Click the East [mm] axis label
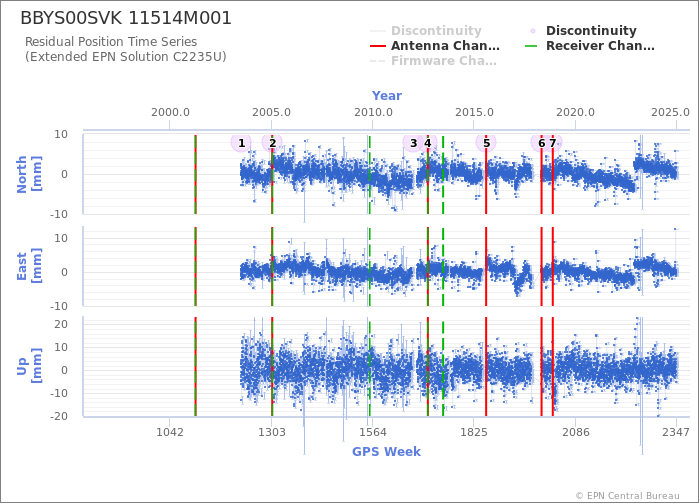 click(x=29, y=267)
